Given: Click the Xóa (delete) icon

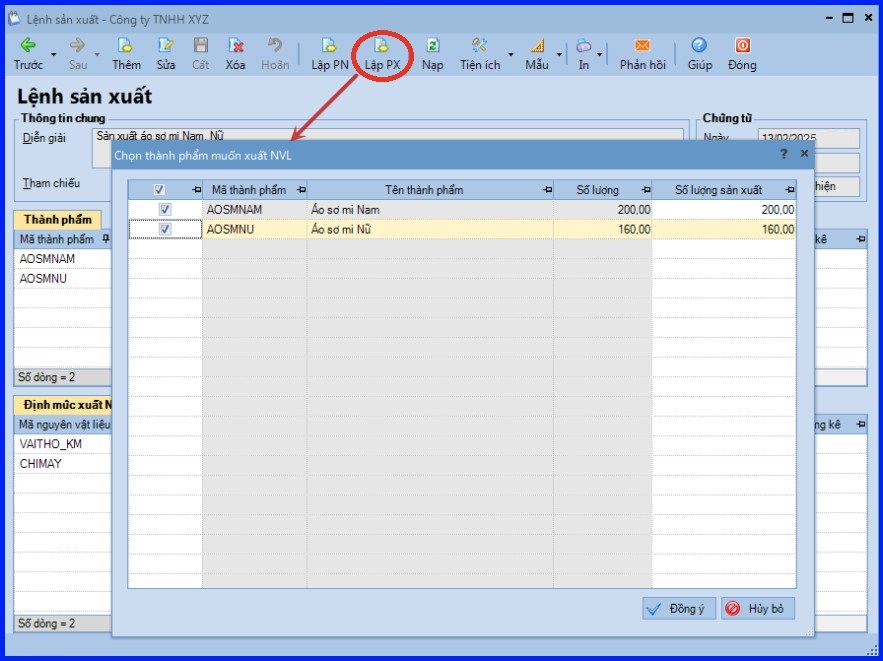Looking at the screenshot, I should click(x=236, y=46).
